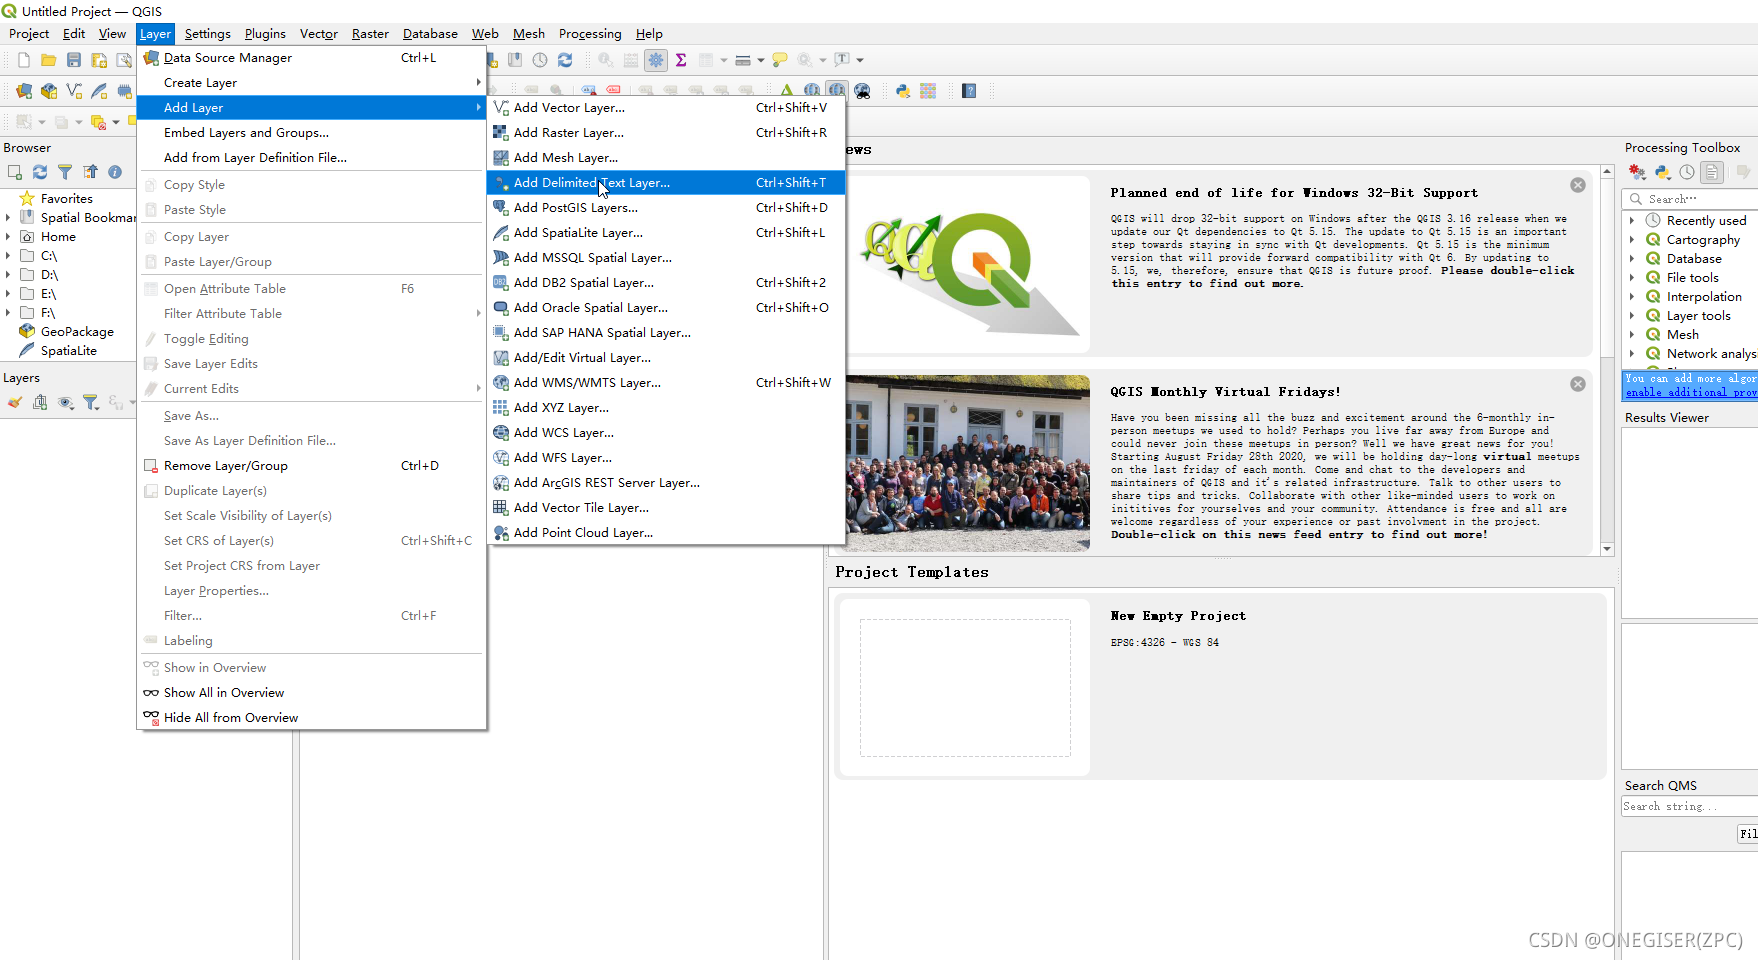Click Hide All from Overview
Screen dimensions: 1758x960
pos(311,718)
